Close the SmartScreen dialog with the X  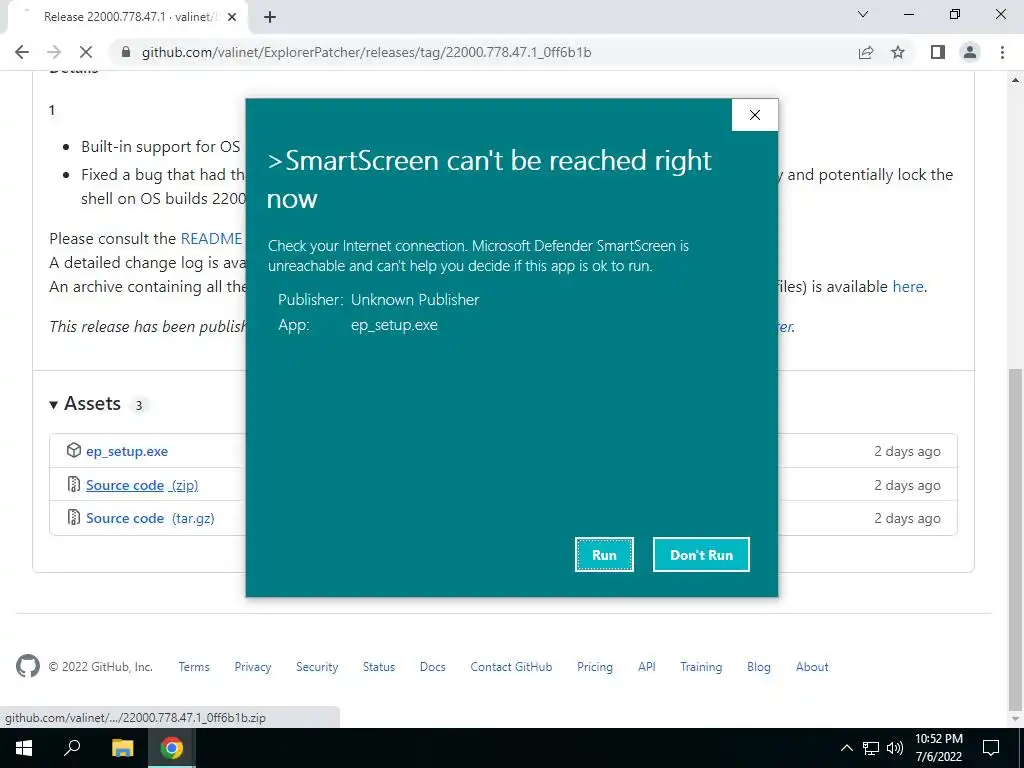pyautogui.click(x=755, y=115)
